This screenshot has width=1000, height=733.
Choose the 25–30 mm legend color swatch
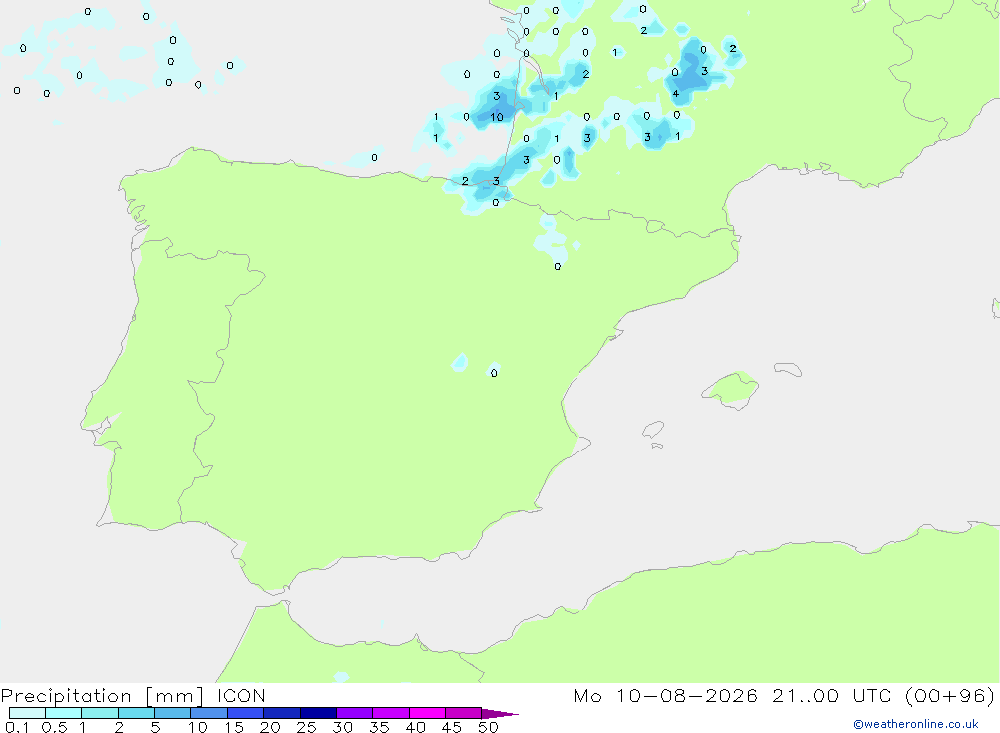pyautogui.click(x=318, y=713)
